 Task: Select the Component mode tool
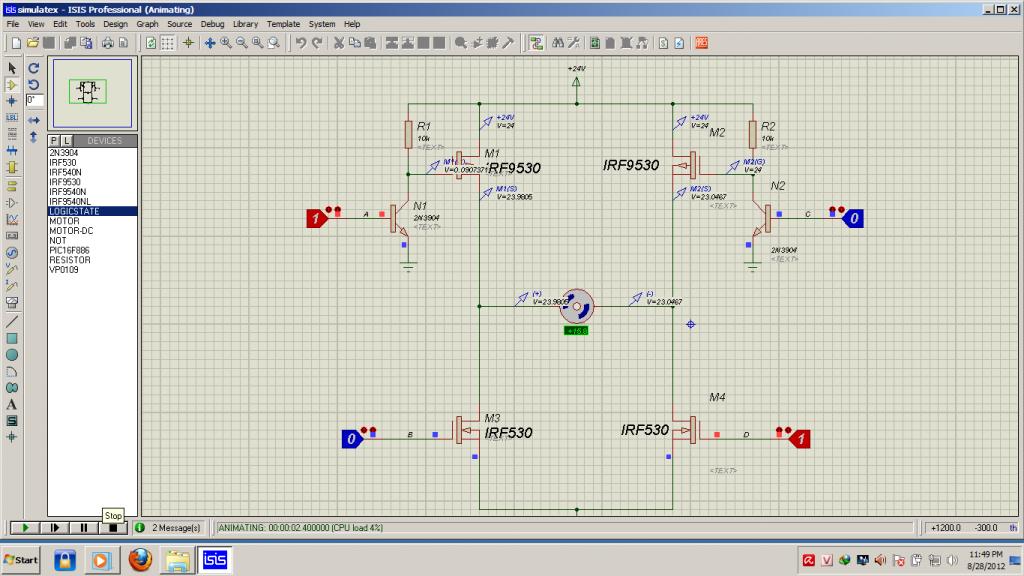click(12, 84)
